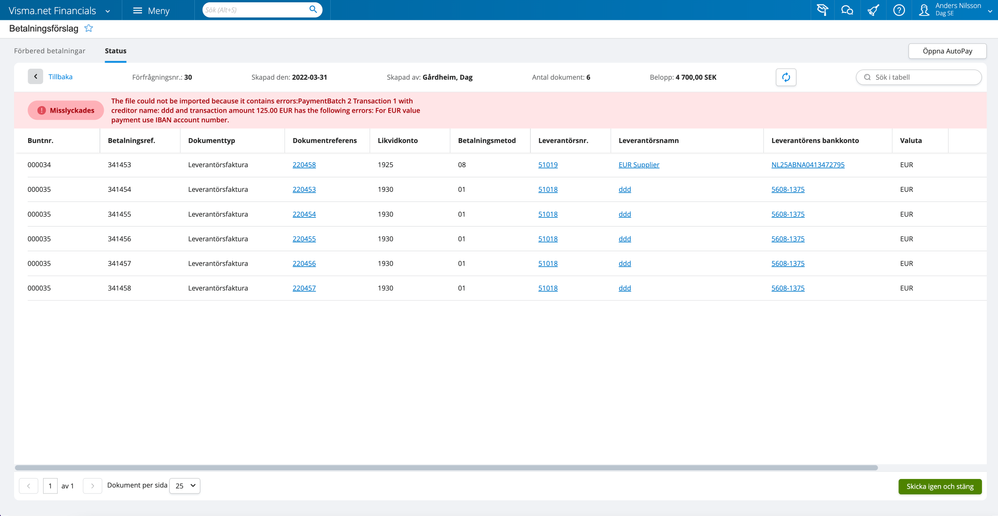
Task: Sort by the Betalningsmetod column header
Action: (x=486, y=140)
